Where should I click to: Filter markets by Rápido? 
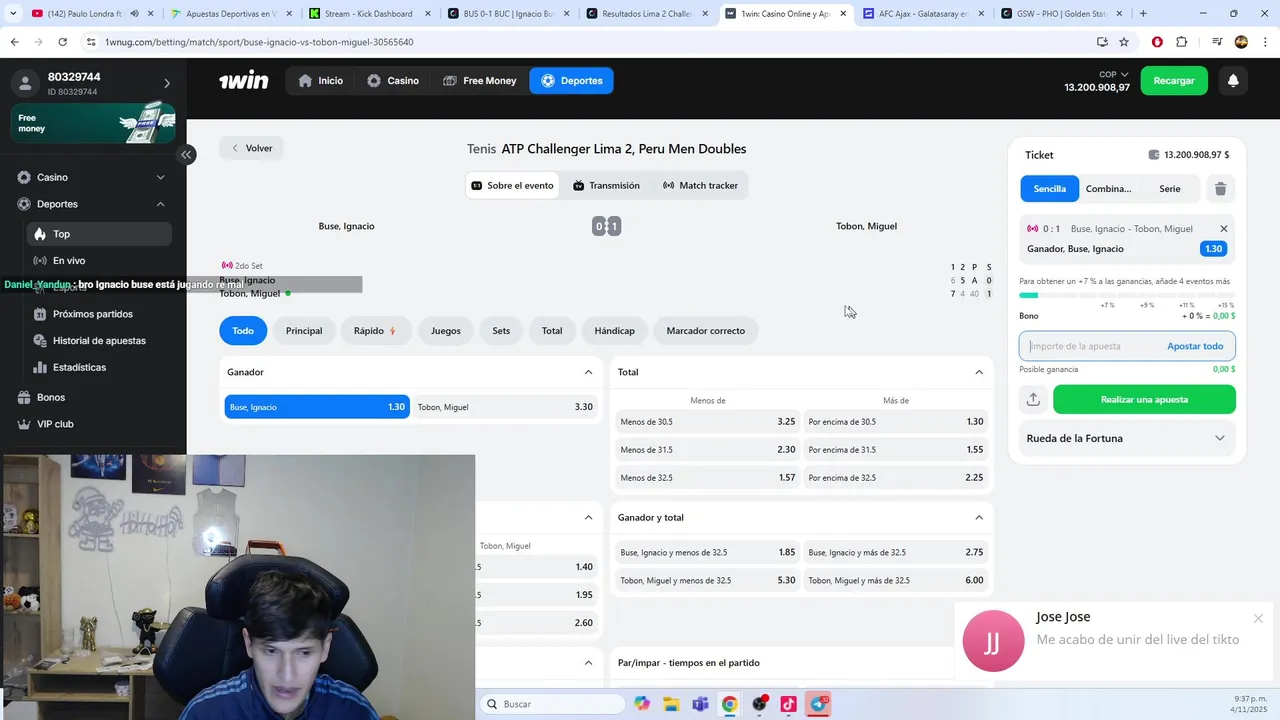click(x=375, y=331)
